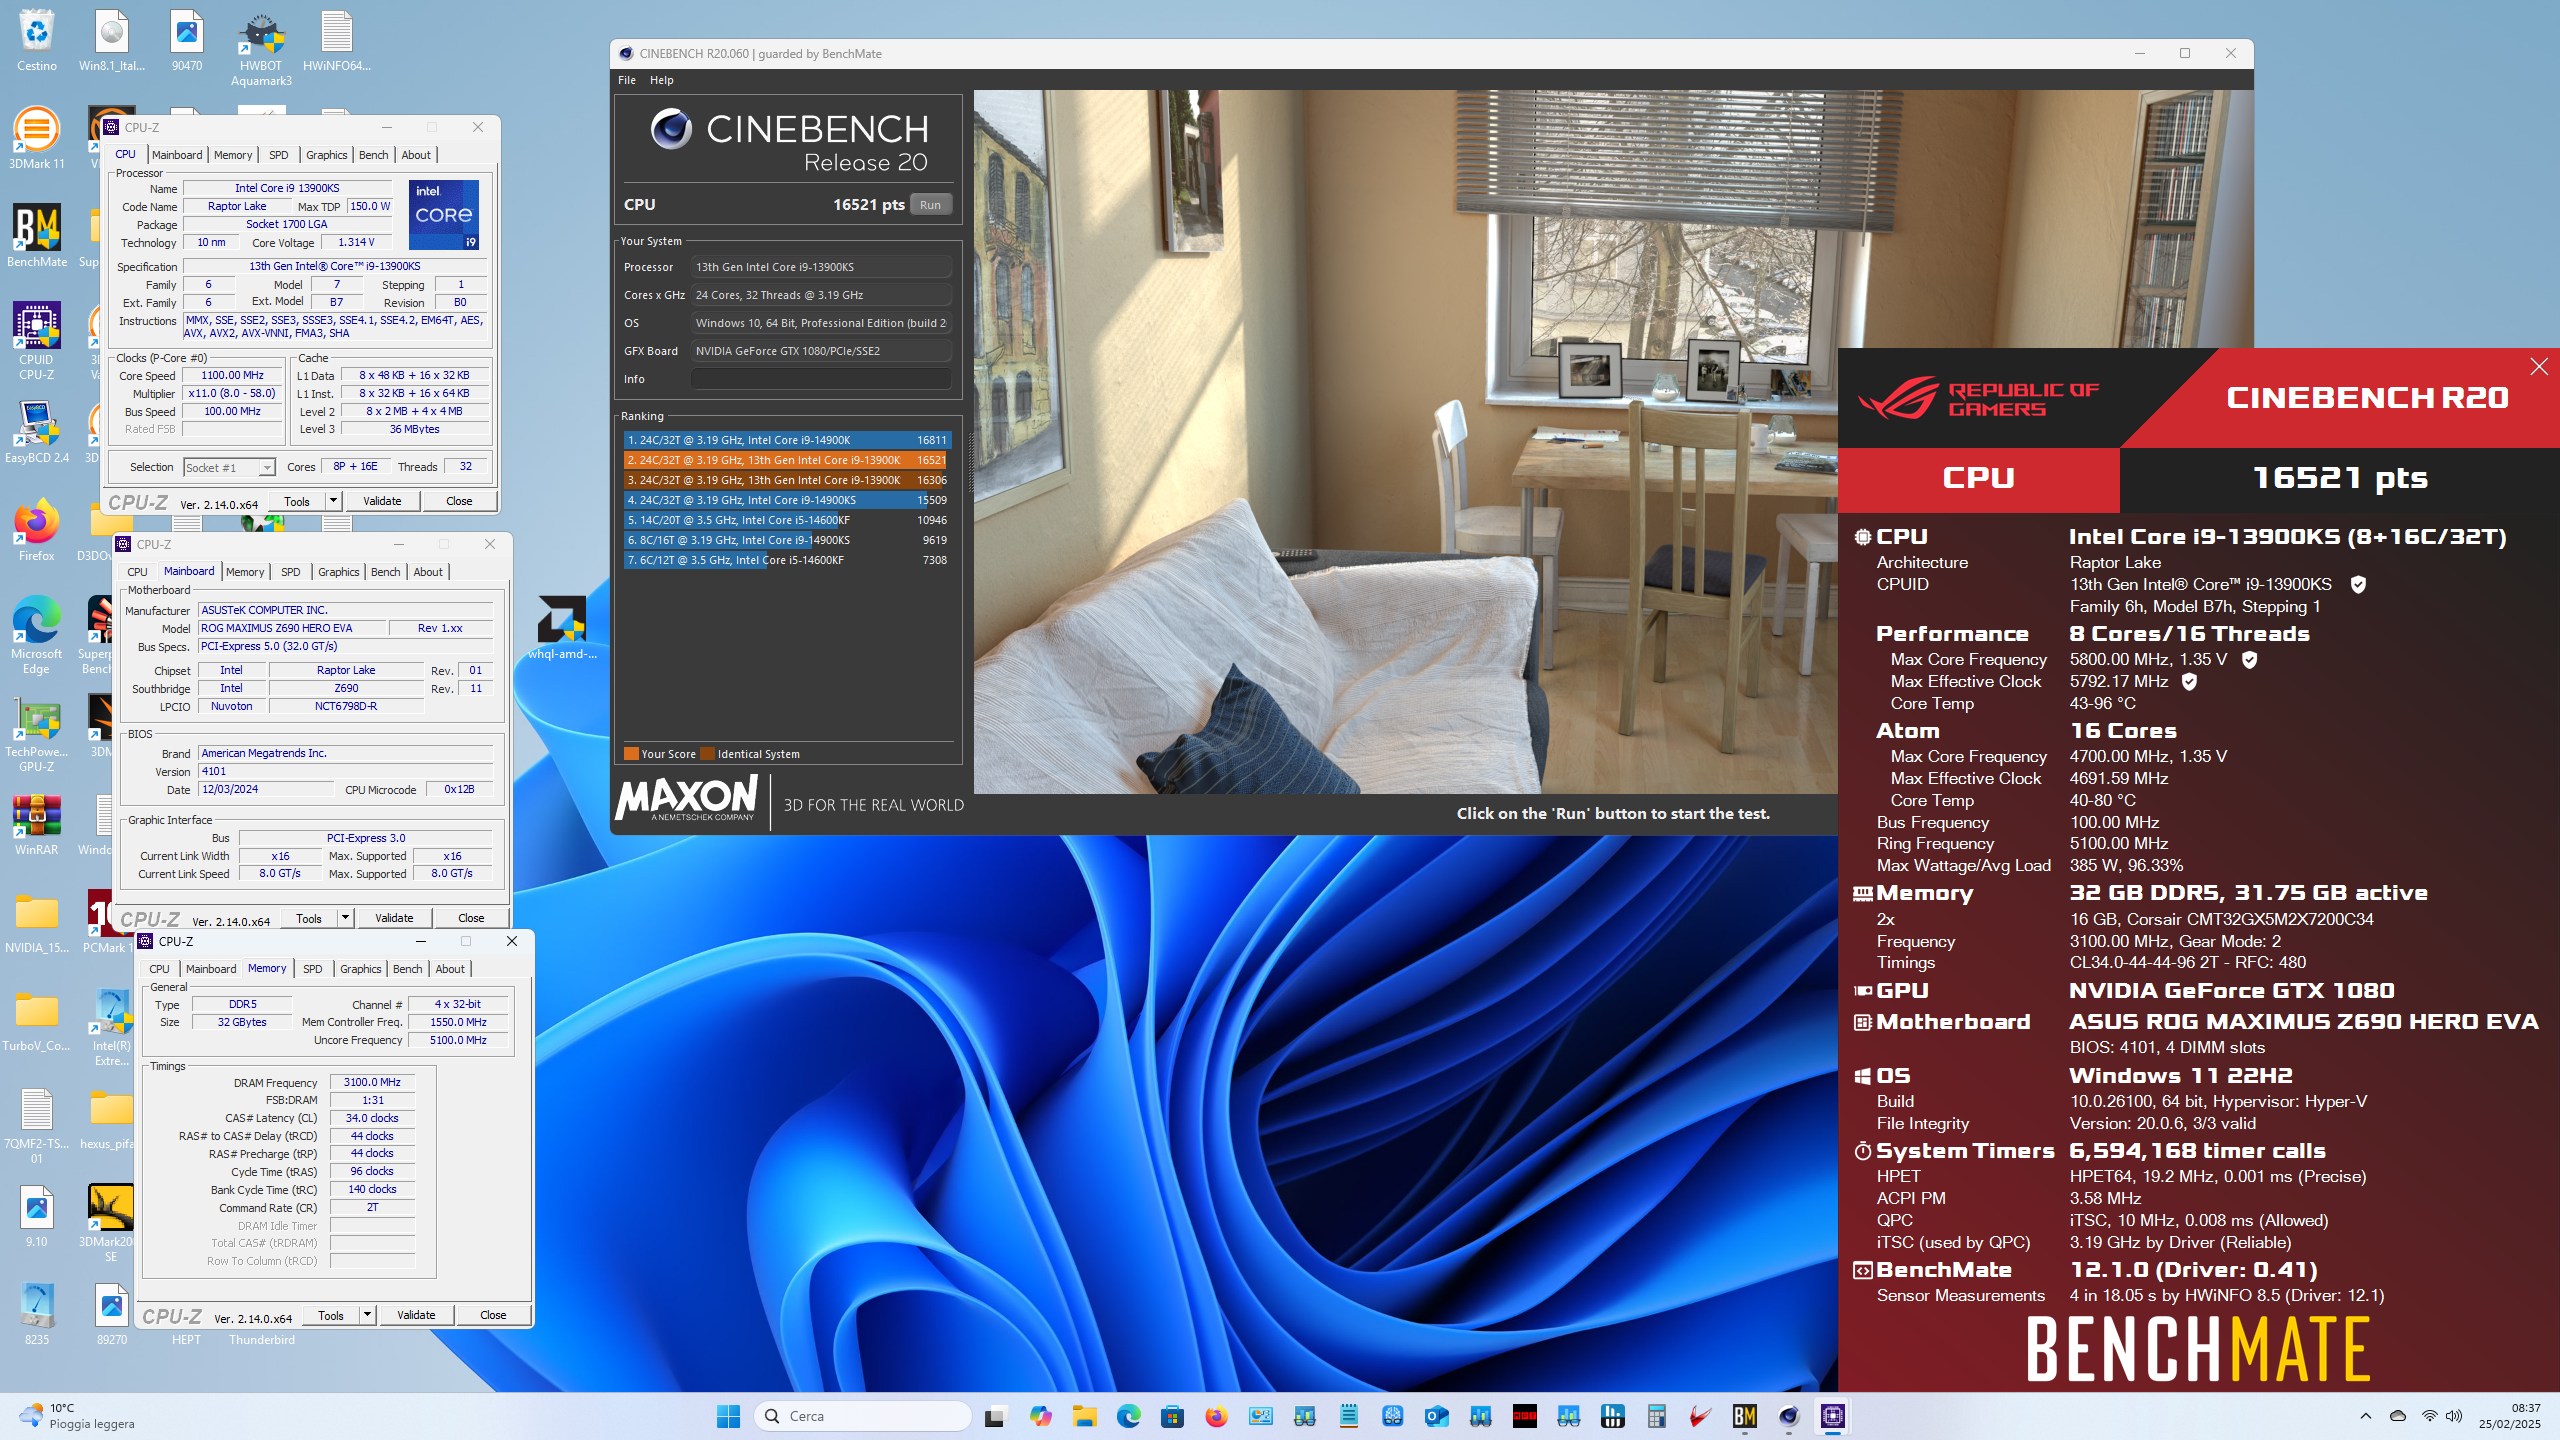Viewport: 2560px width, 1440px height.
Task: Click the Info input field in Cinebench
Action: pyautogui.click(x=820, y=379)
